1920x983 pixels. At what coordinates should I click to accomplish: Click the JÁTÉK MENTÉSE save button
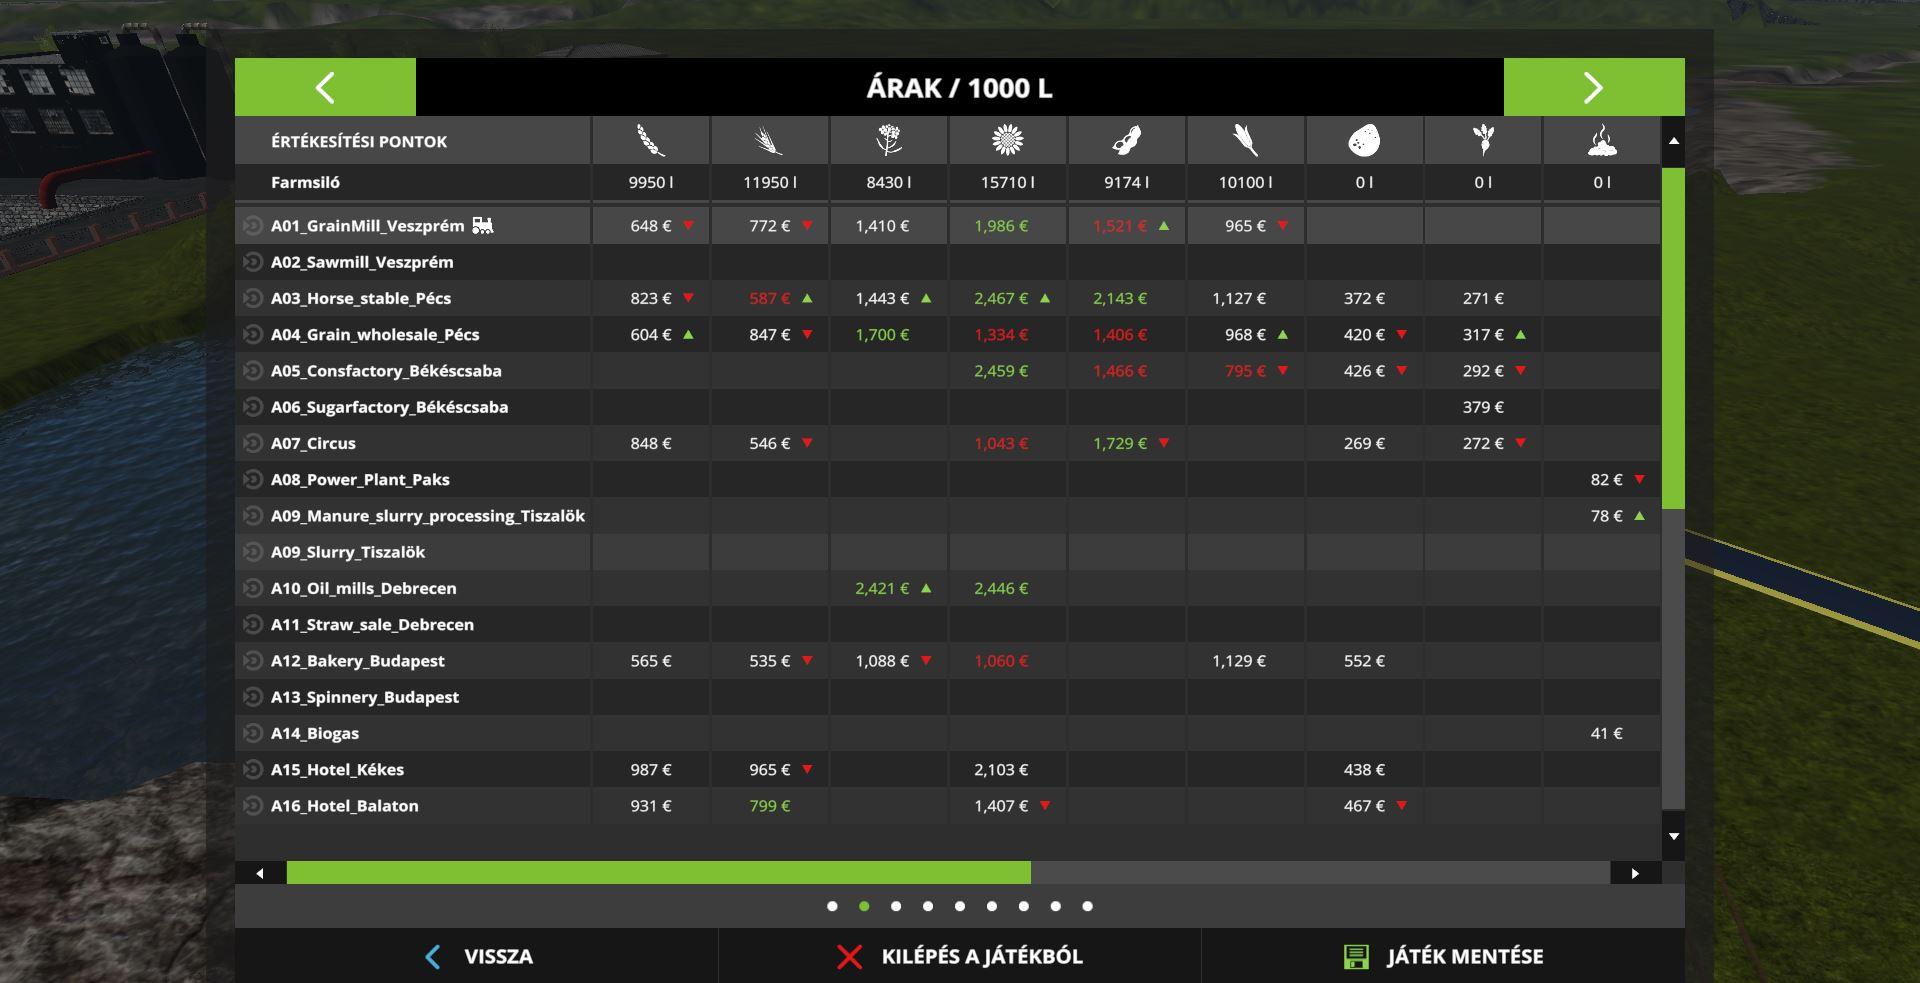pos(1443,956)
